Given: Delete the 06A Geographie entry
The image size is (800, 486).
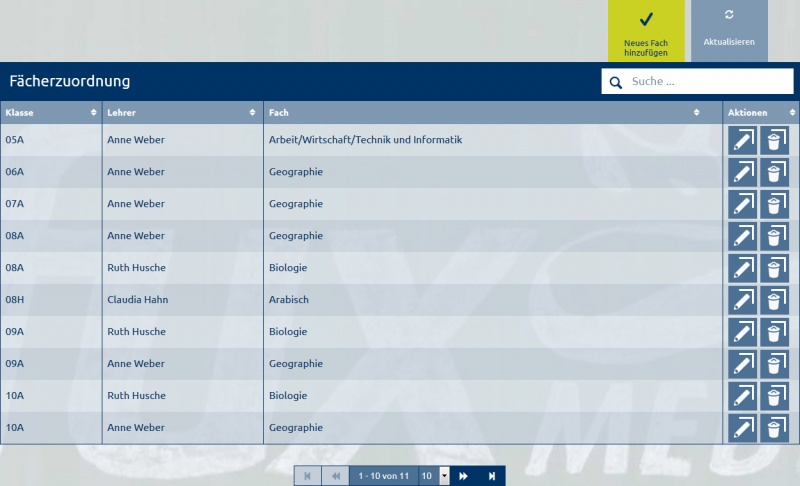Looking at the screenshot, I should pos(774,172).
